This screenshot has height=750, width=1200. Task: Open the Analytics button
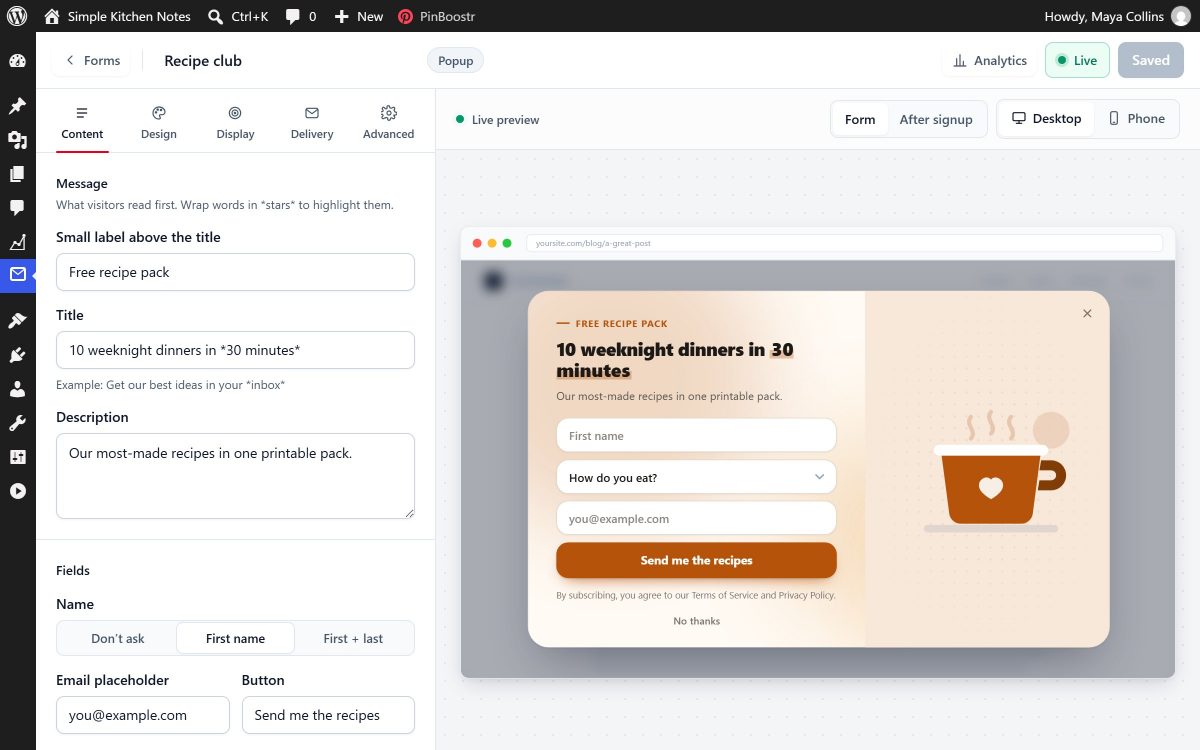[989, 60]
